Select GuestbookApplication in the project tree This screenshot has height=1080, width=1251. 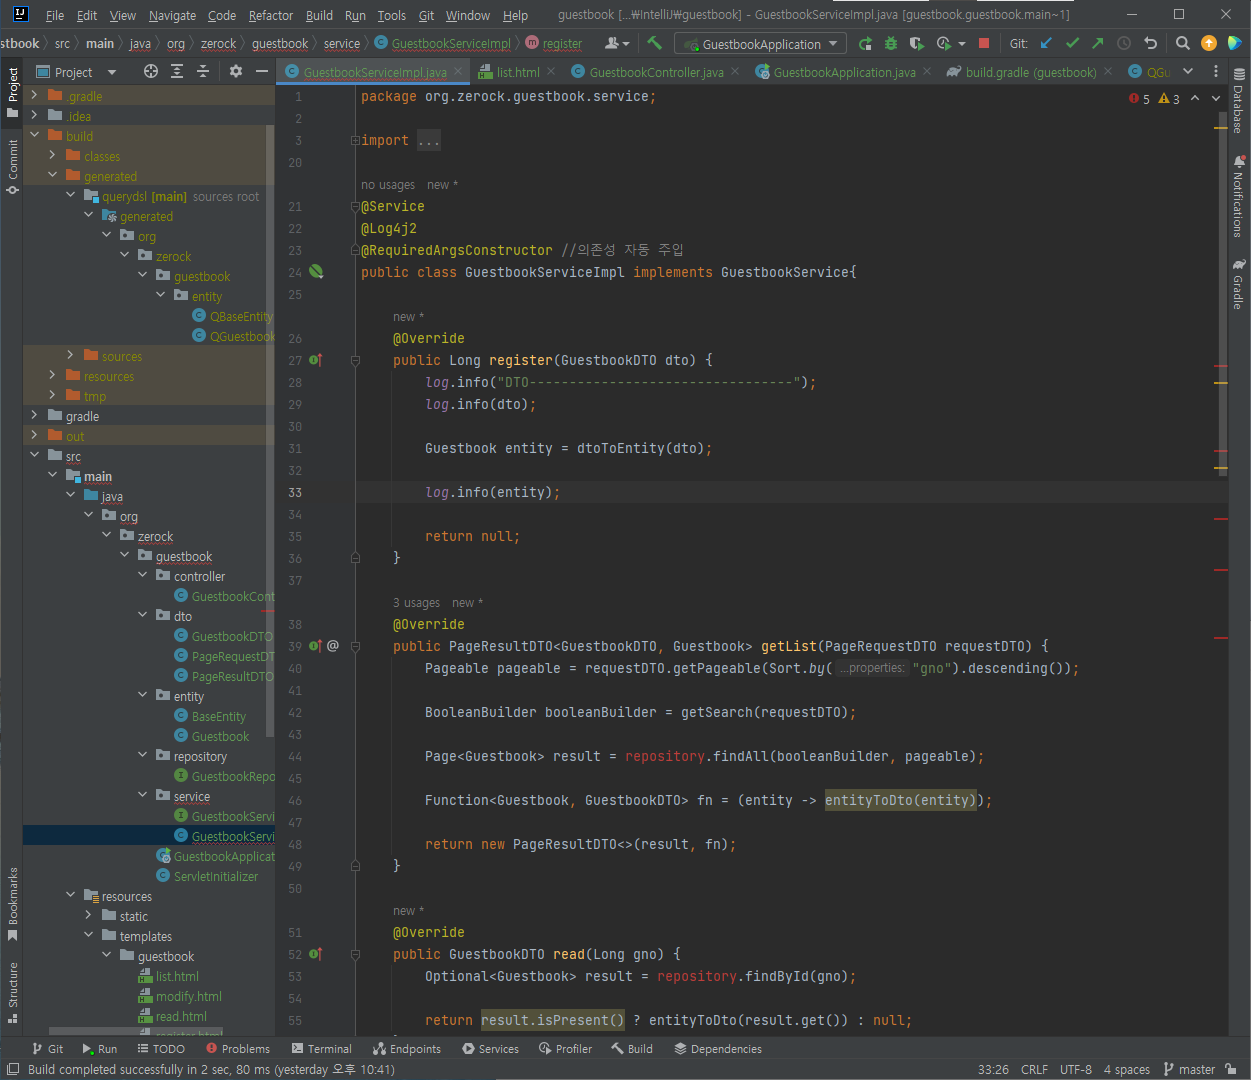223,856
